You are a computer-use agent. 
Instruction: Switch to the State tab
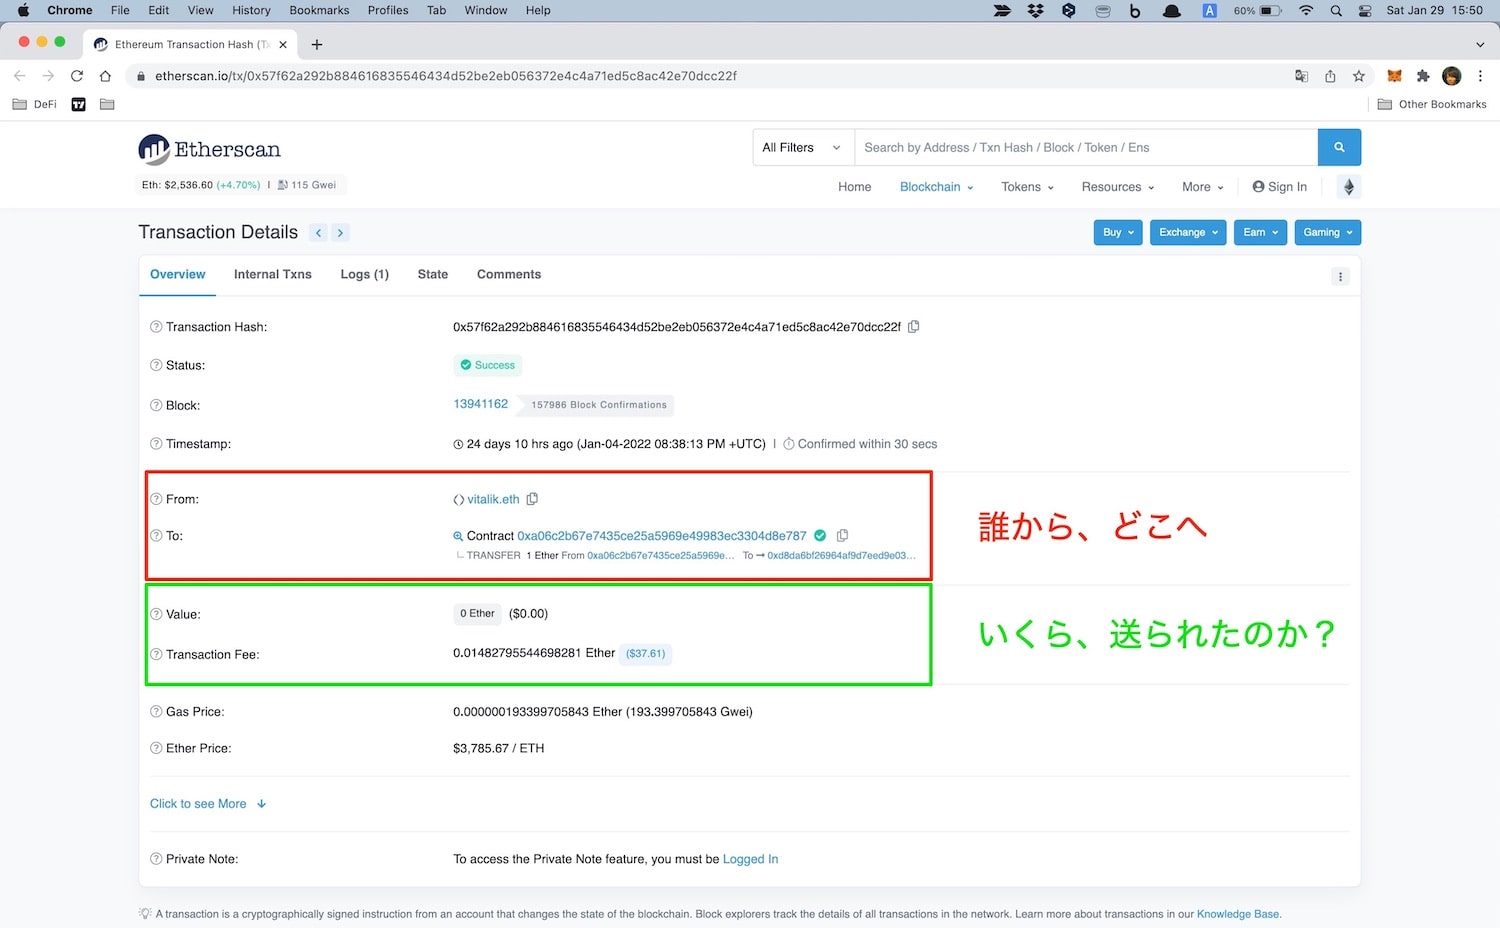(x=433, y=274)
